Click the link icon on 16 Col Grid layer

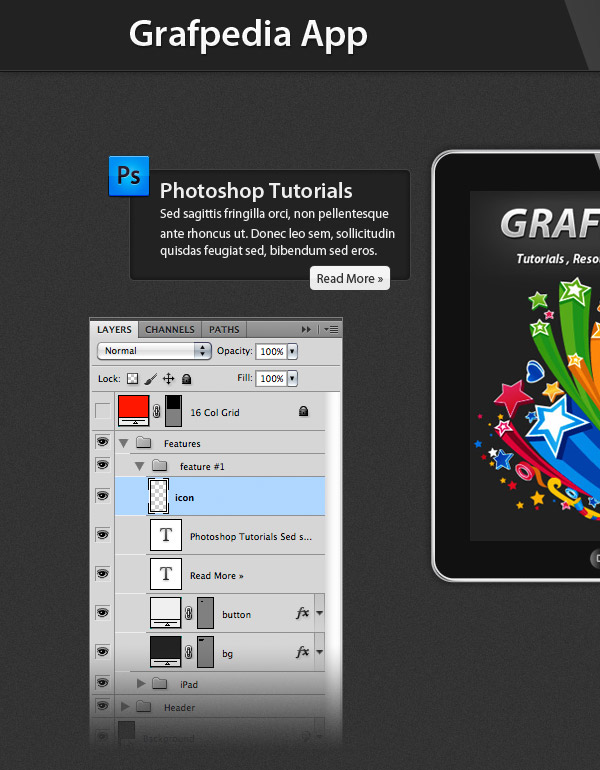[157, 411]
